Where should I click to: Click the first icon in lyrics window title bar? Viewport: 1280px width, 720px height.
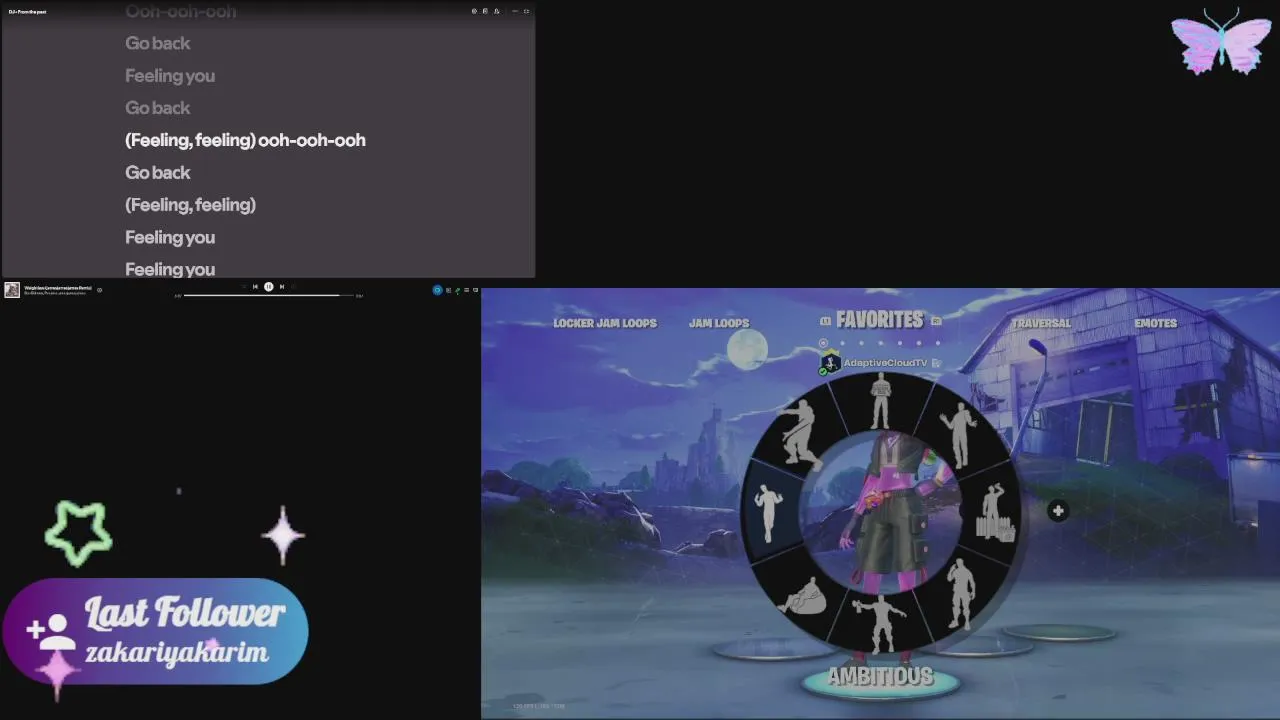click(474, 11)
